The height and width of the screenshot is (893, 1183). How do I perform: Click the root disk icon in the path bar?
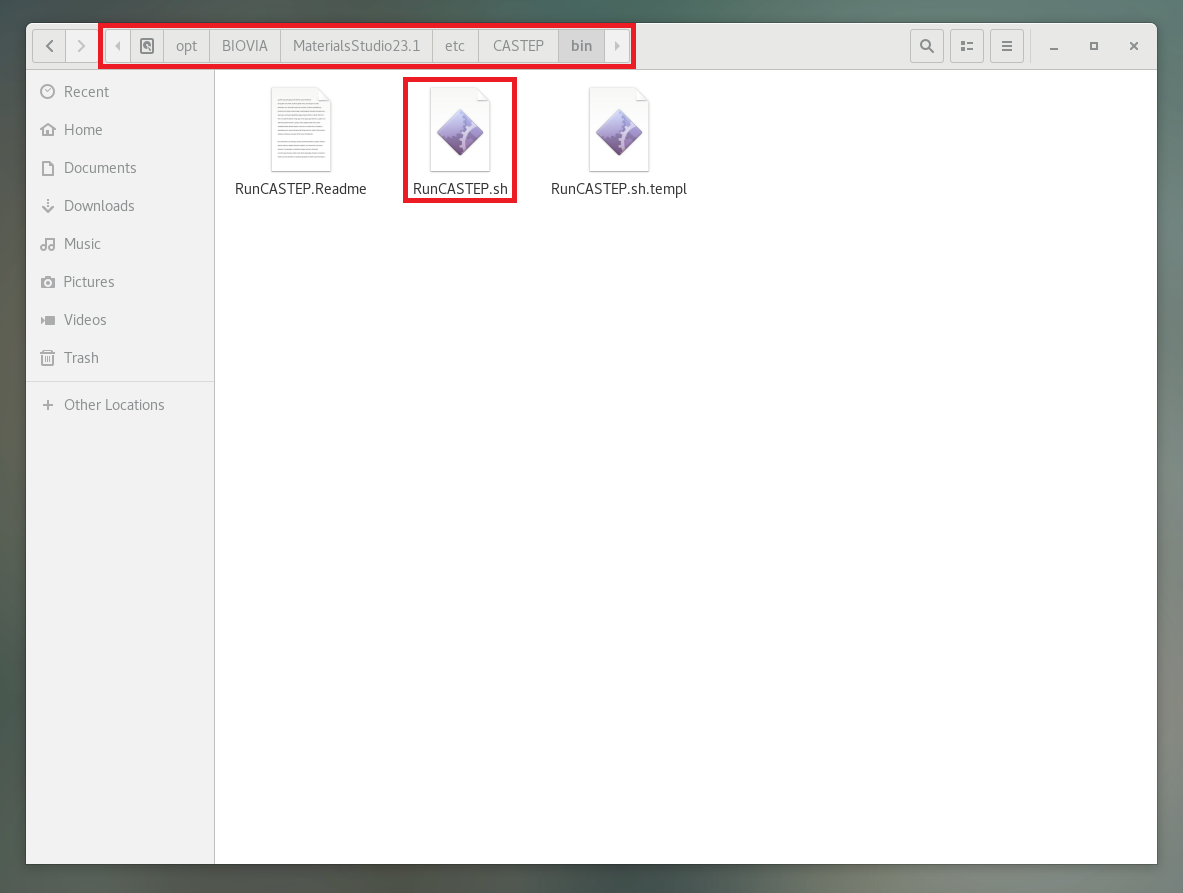[147, 46]
